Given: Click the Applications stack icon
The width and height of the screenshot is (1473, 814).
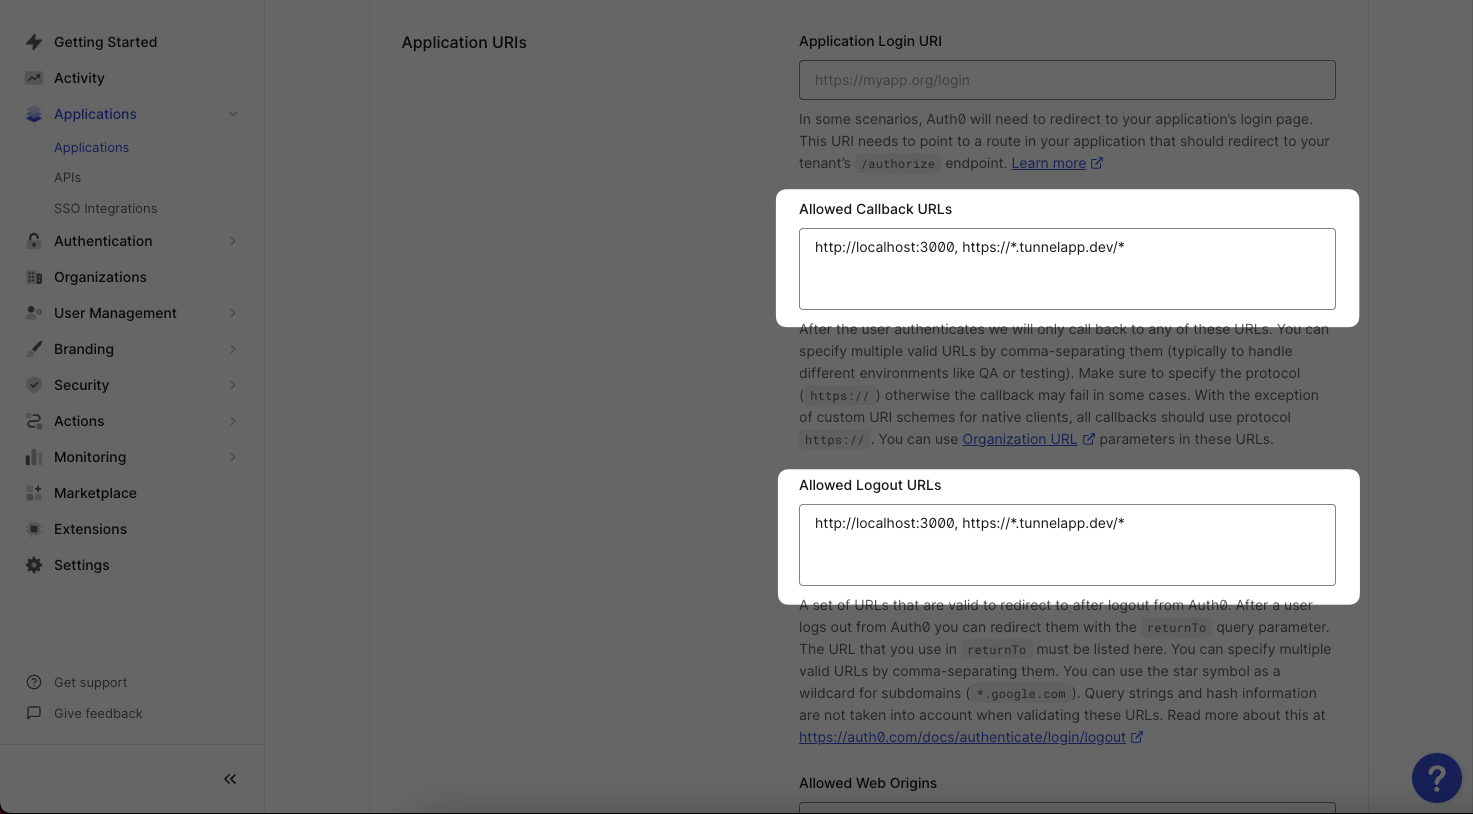Looking at the screenshot, I should click(x=34, y=114).
